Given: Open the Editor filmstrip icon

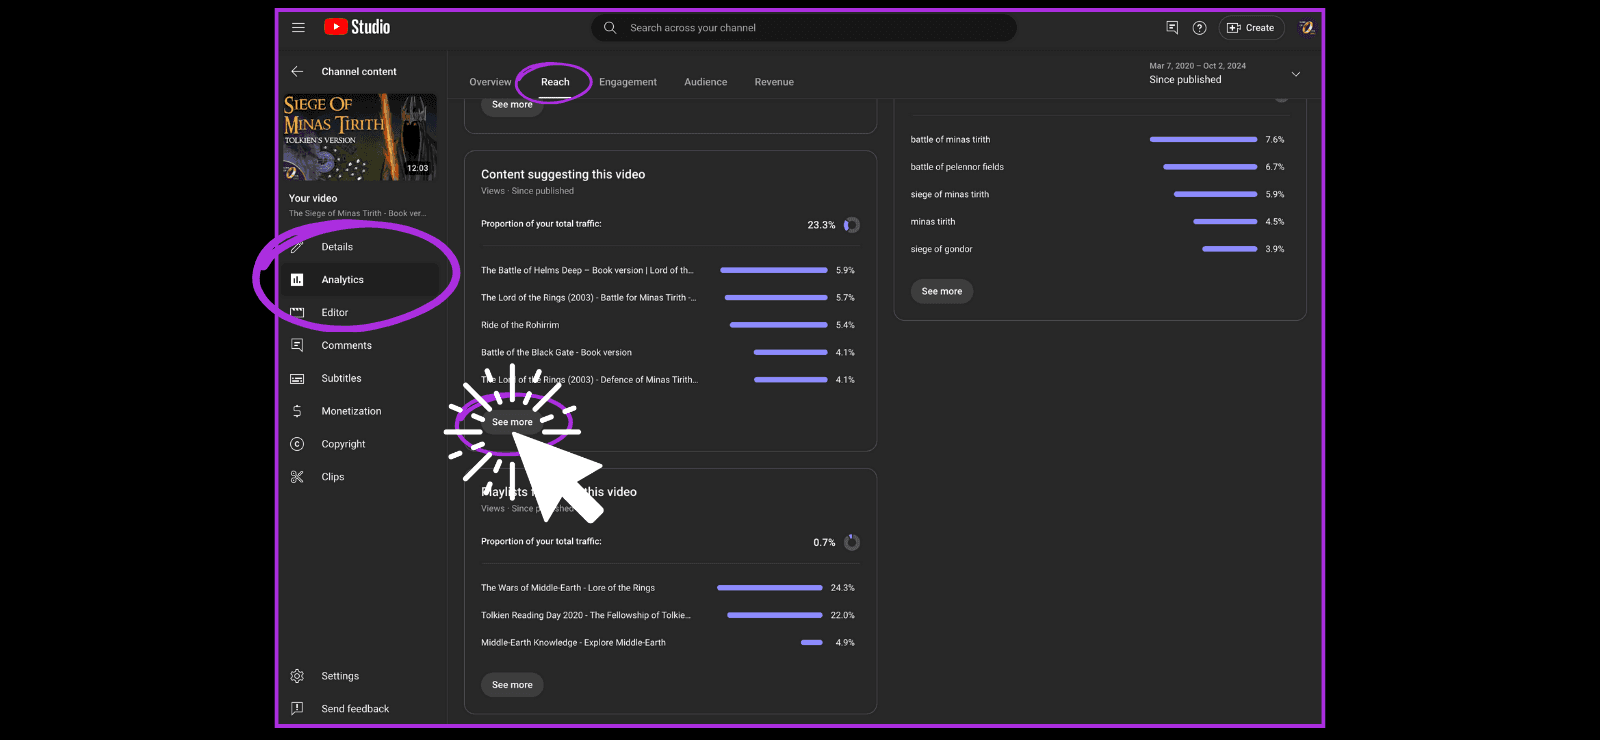Looking at the screenshot, I should 297,313.
